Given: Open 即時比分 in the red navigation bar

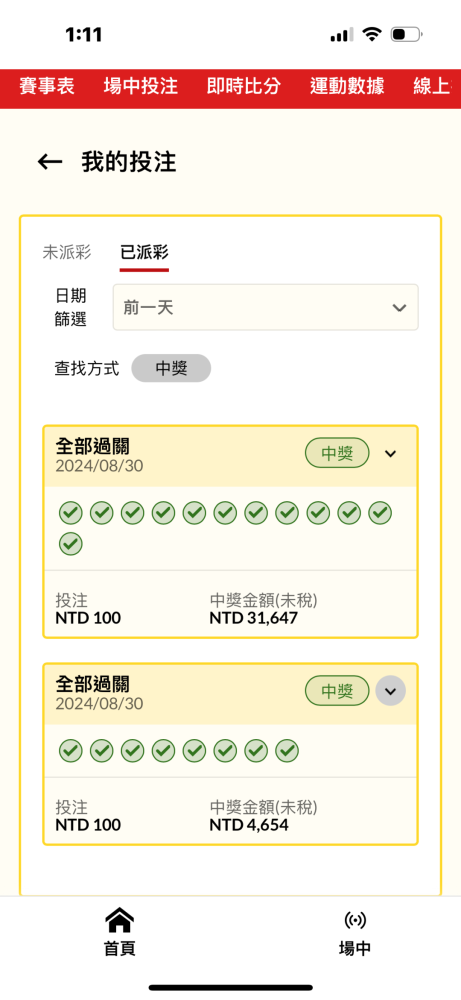Looking at the screenshot, I should (x=244, y=86).
